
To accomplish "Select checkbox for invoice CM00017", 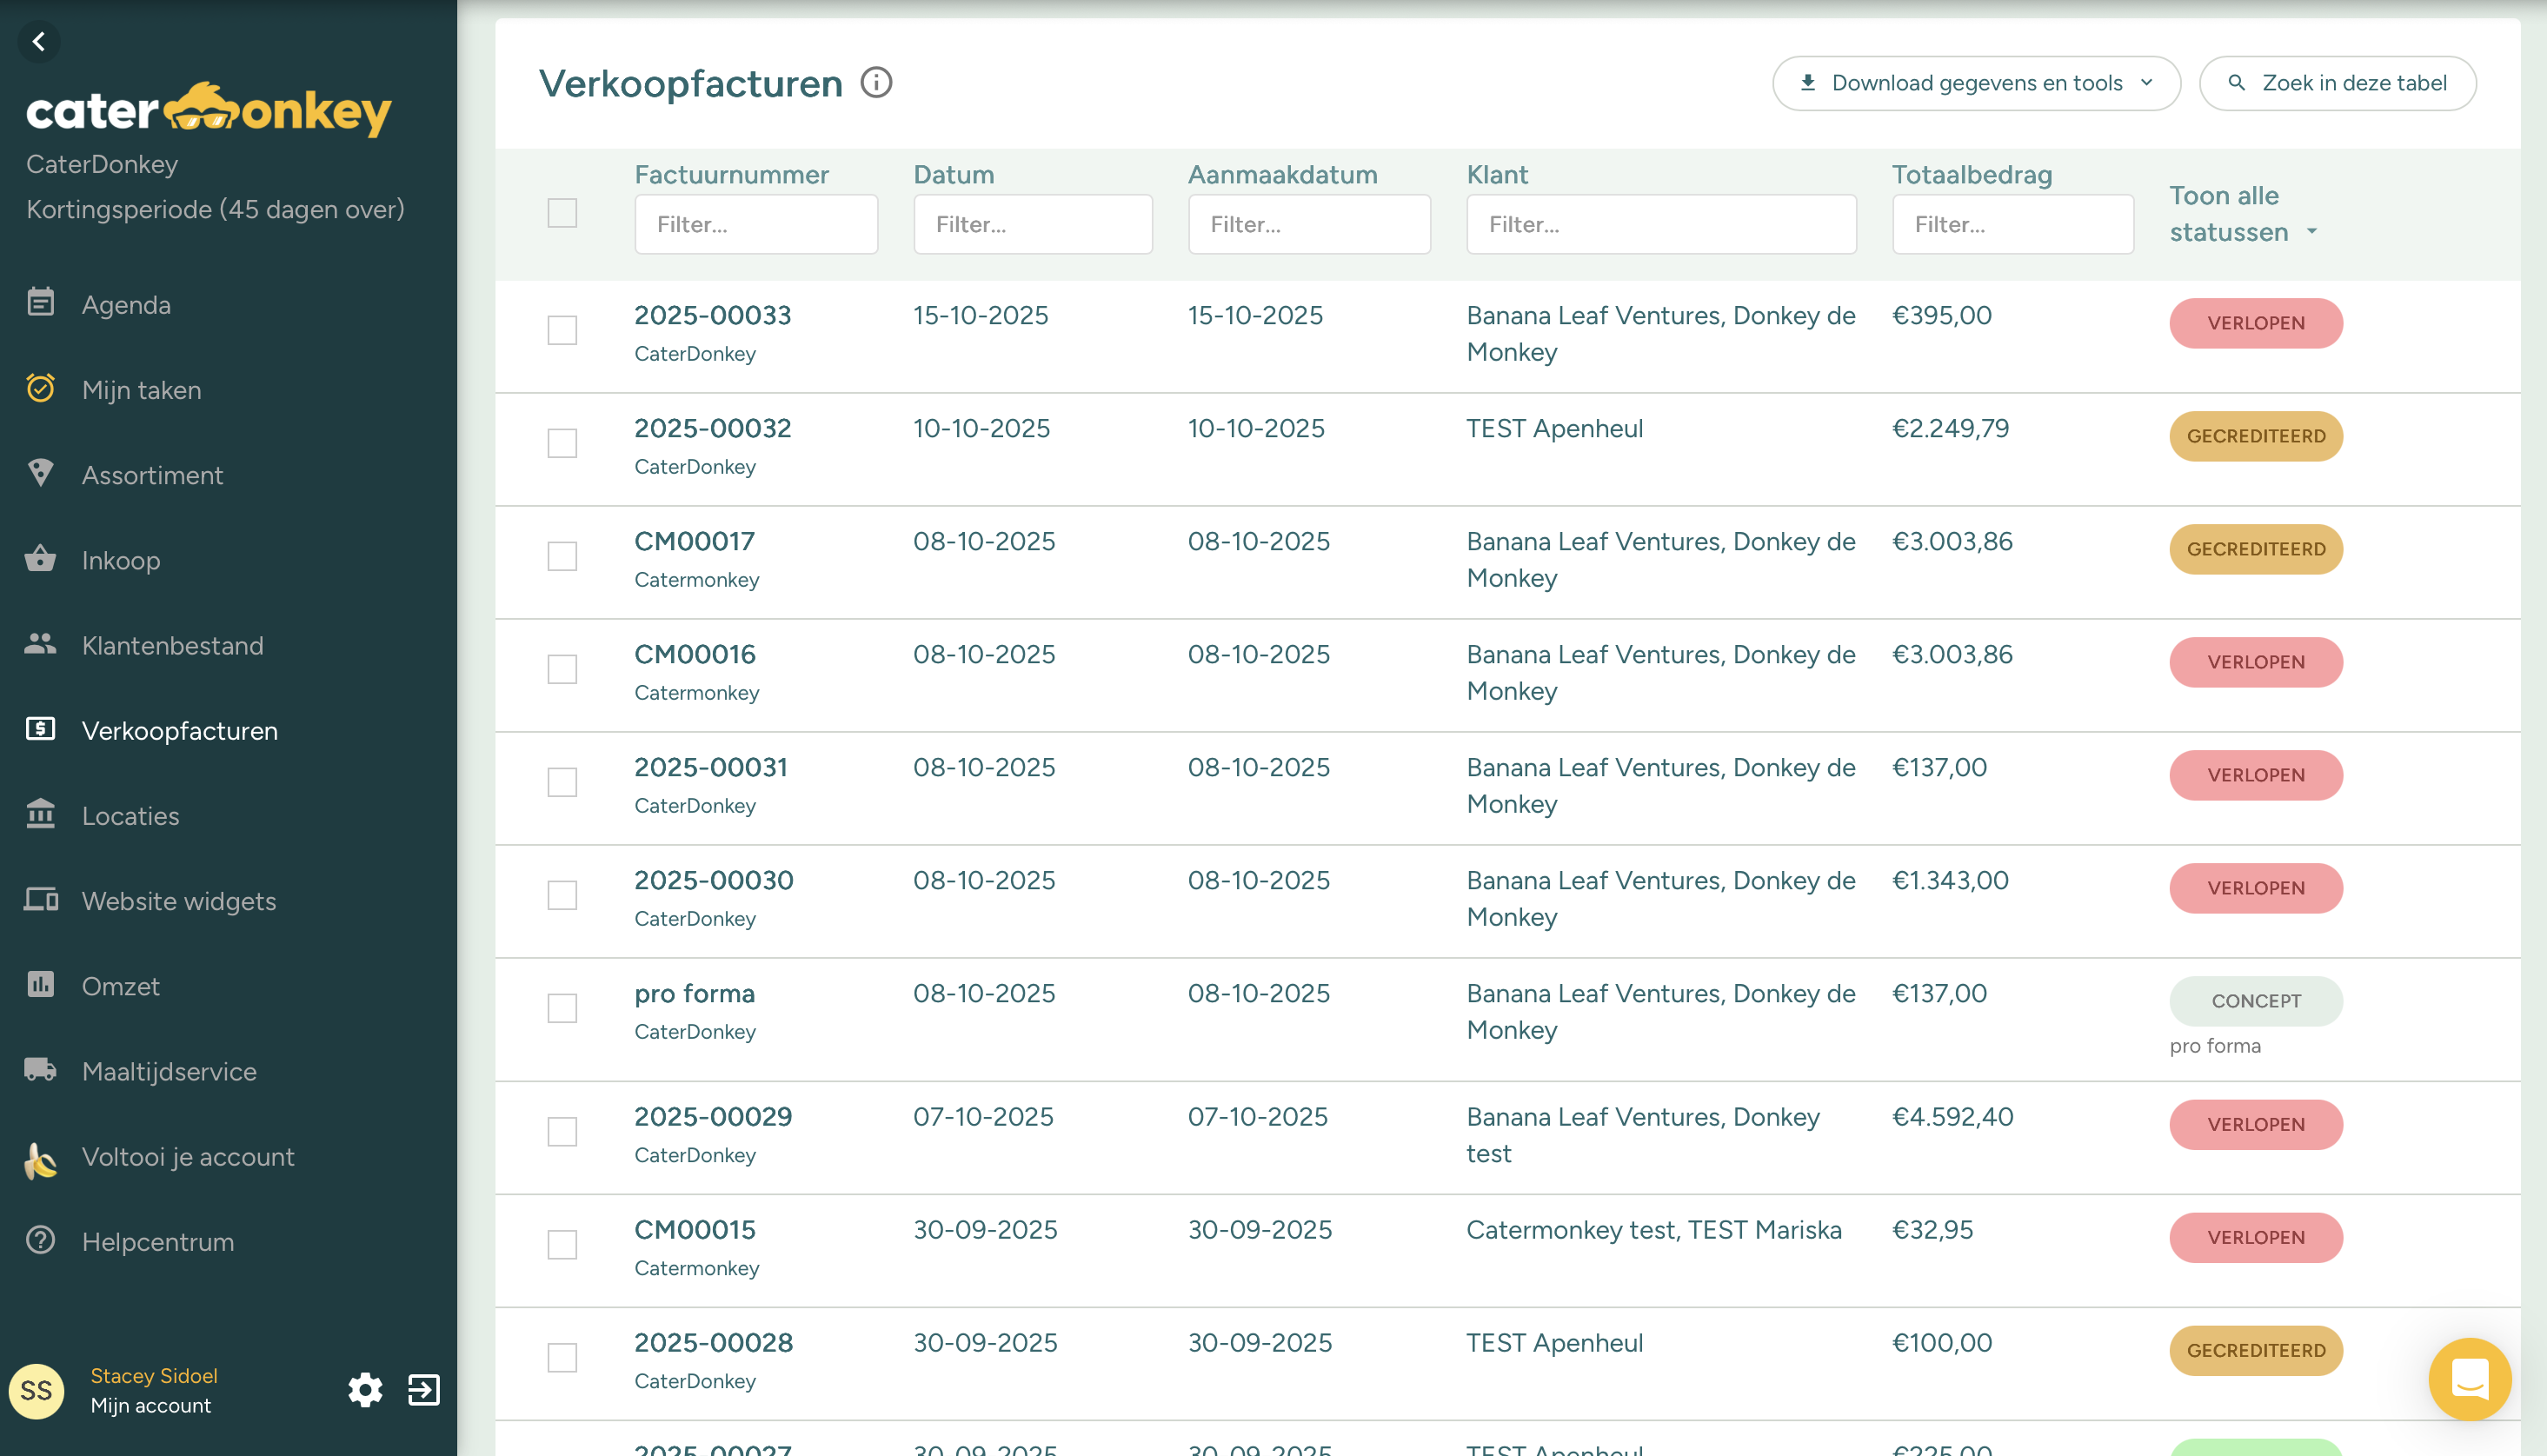I will coord(562,556).
